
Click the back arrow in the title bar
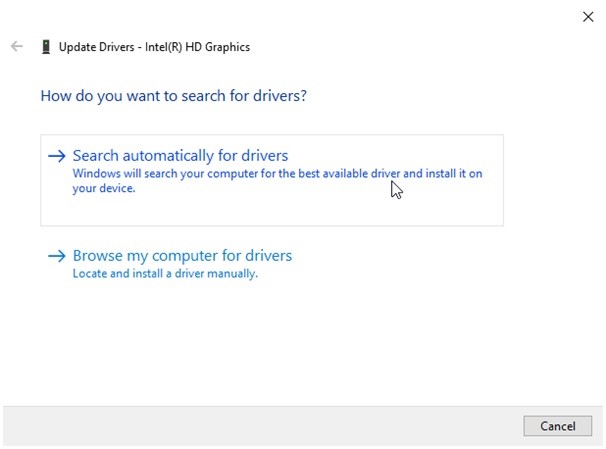16,46
